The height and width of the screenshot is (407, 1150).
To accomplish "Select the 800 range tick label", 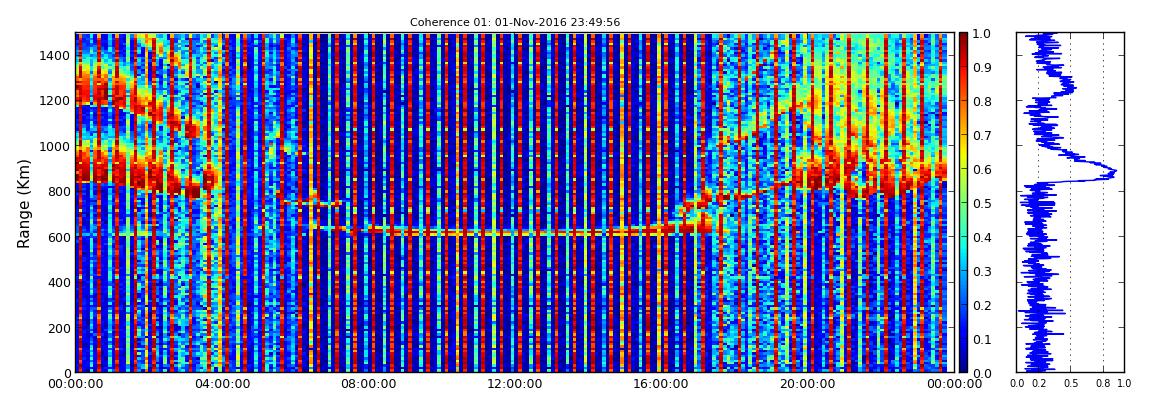I will pos(58,191).
